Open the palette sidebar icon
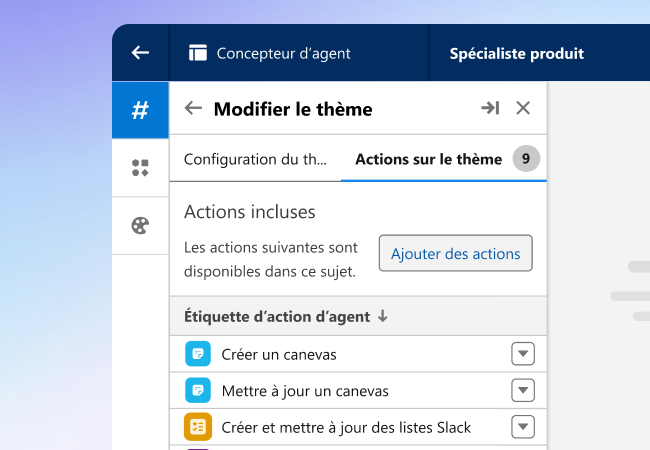 [140, 226]
